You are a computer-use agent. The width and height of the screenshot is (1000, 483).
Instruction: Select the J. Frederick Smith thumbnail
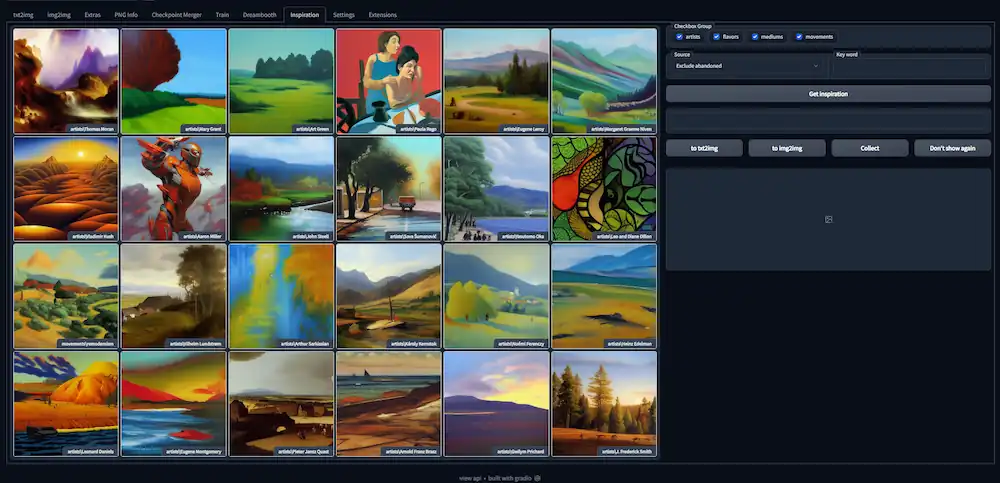tap(604, 404)
